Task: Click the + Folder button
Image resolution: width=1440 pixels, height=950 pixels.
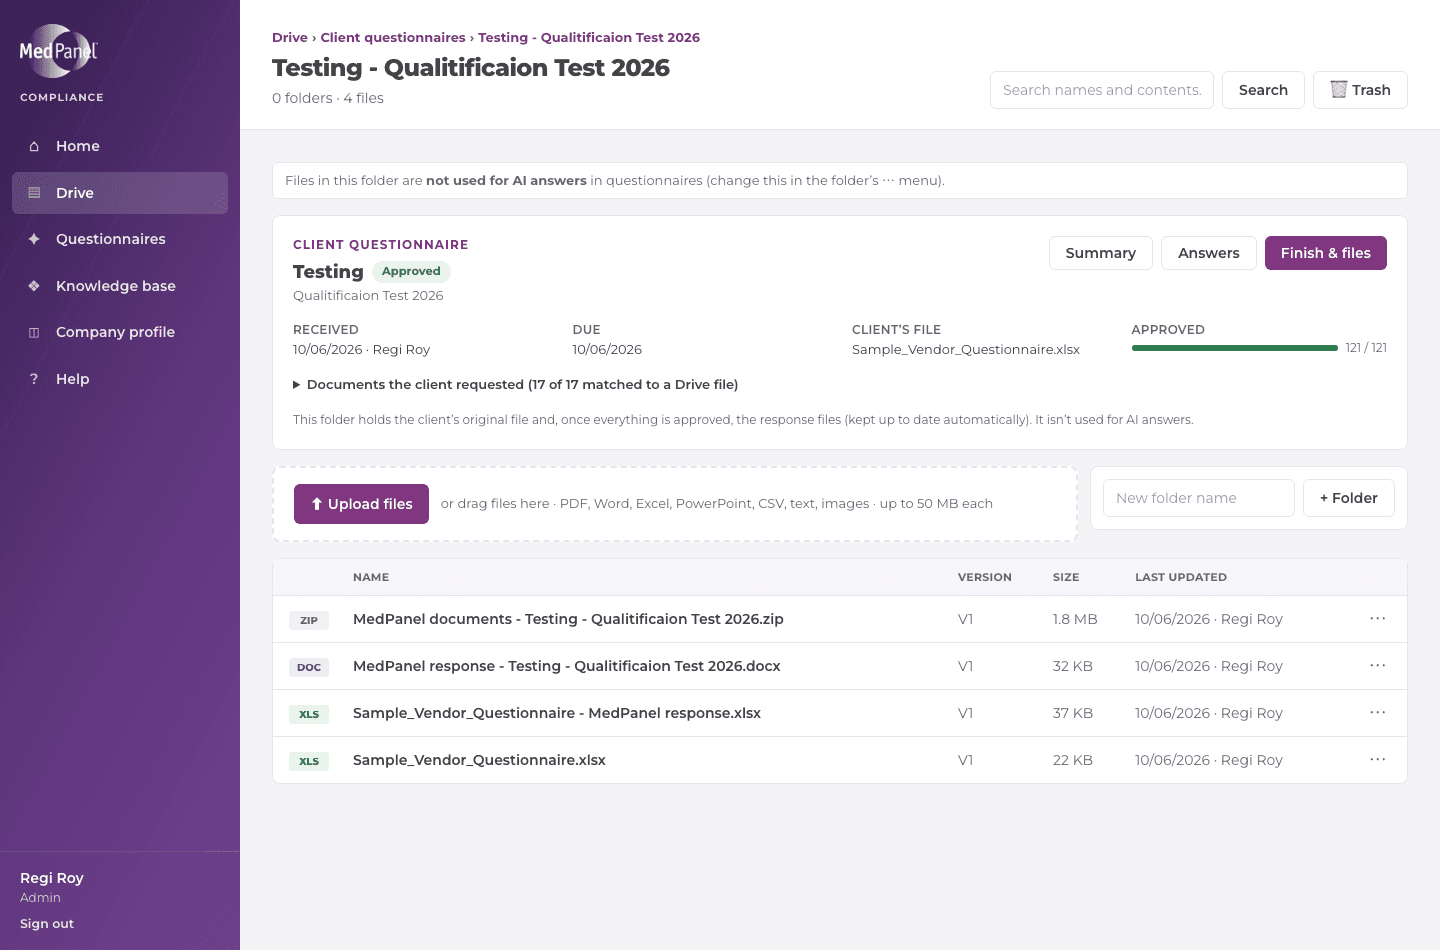Action: pos(1349,498)
